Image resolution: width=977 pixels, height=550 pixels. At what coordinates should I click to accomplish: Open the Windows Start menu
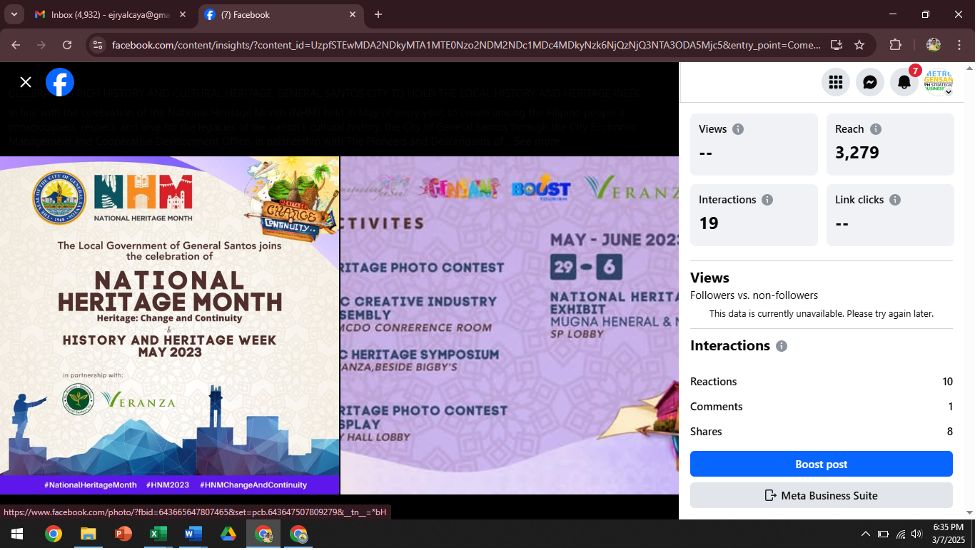tap(17, 534)
